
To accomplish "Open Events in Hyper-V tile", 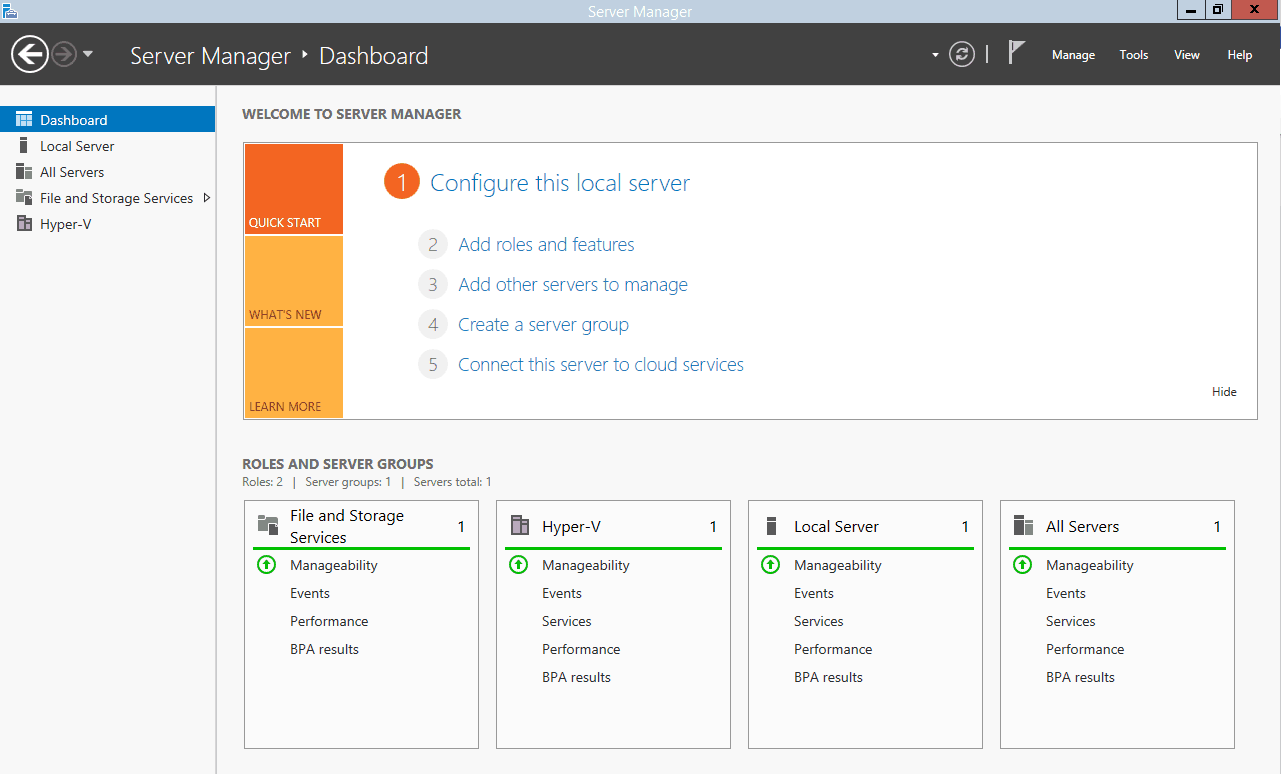I will point(562,593).
